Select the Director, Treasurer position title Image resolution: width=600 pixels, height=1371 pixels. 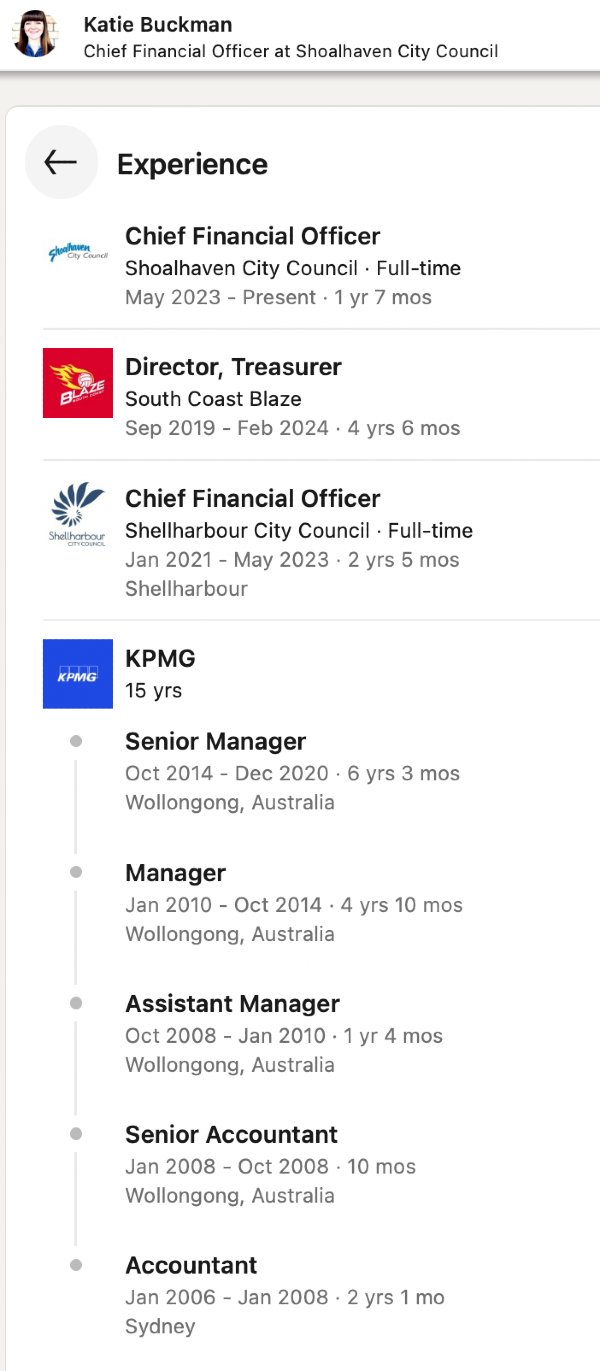233,367
